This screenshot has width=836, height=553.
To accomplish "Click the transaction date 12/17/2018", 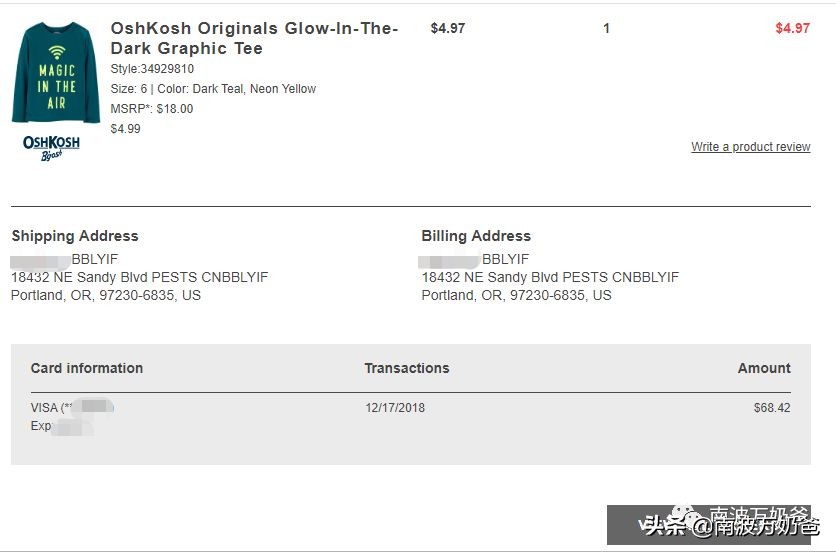I will [x=395, y=408].
